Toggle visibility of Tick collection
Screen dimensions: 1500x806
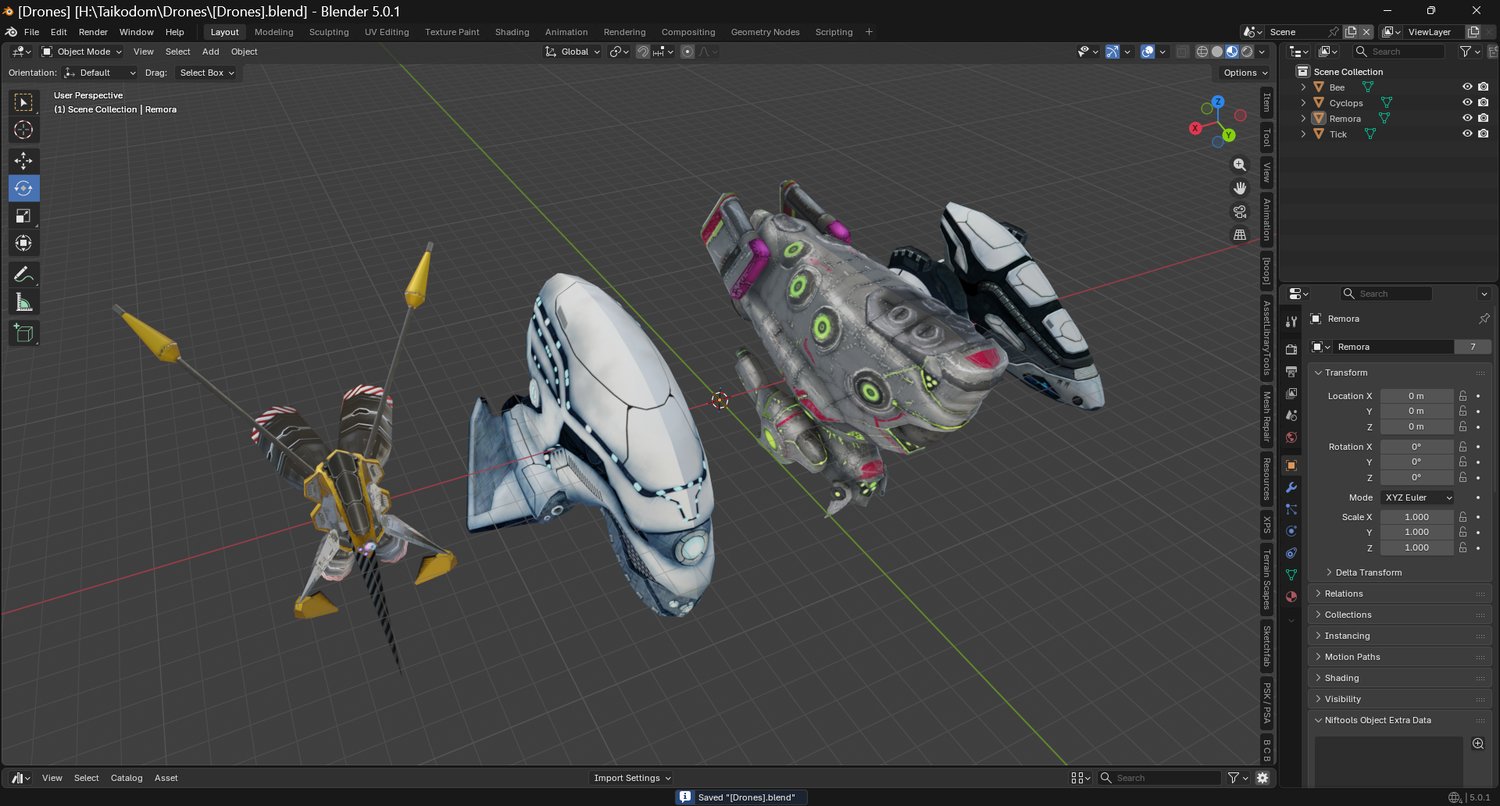tap(1467, 134)
